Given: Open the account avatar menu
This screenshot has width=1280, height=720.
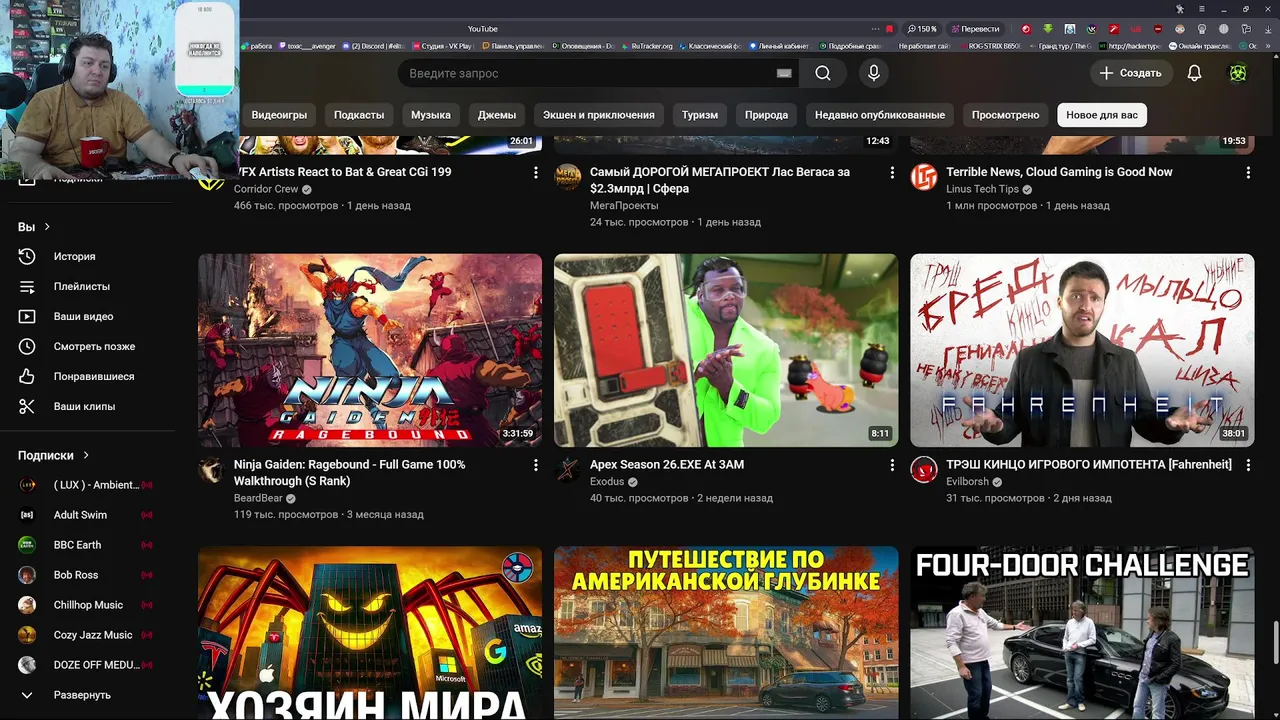Looking at the screenshot, I should point(1238,73).
